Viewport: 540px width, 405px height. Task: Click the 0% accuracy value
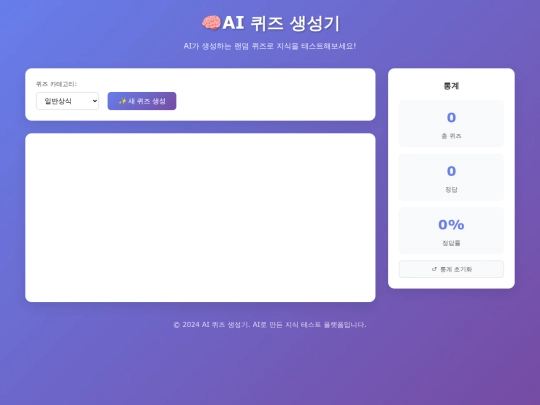[451, 225]
